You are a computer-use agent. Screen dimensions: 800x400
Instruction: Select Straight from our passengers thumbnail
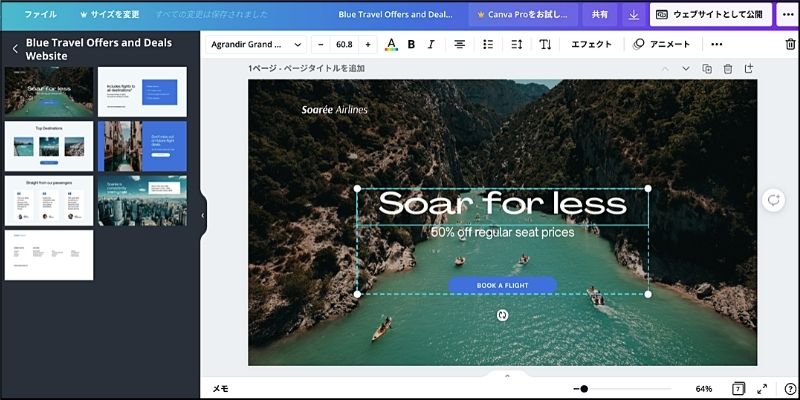49,201
